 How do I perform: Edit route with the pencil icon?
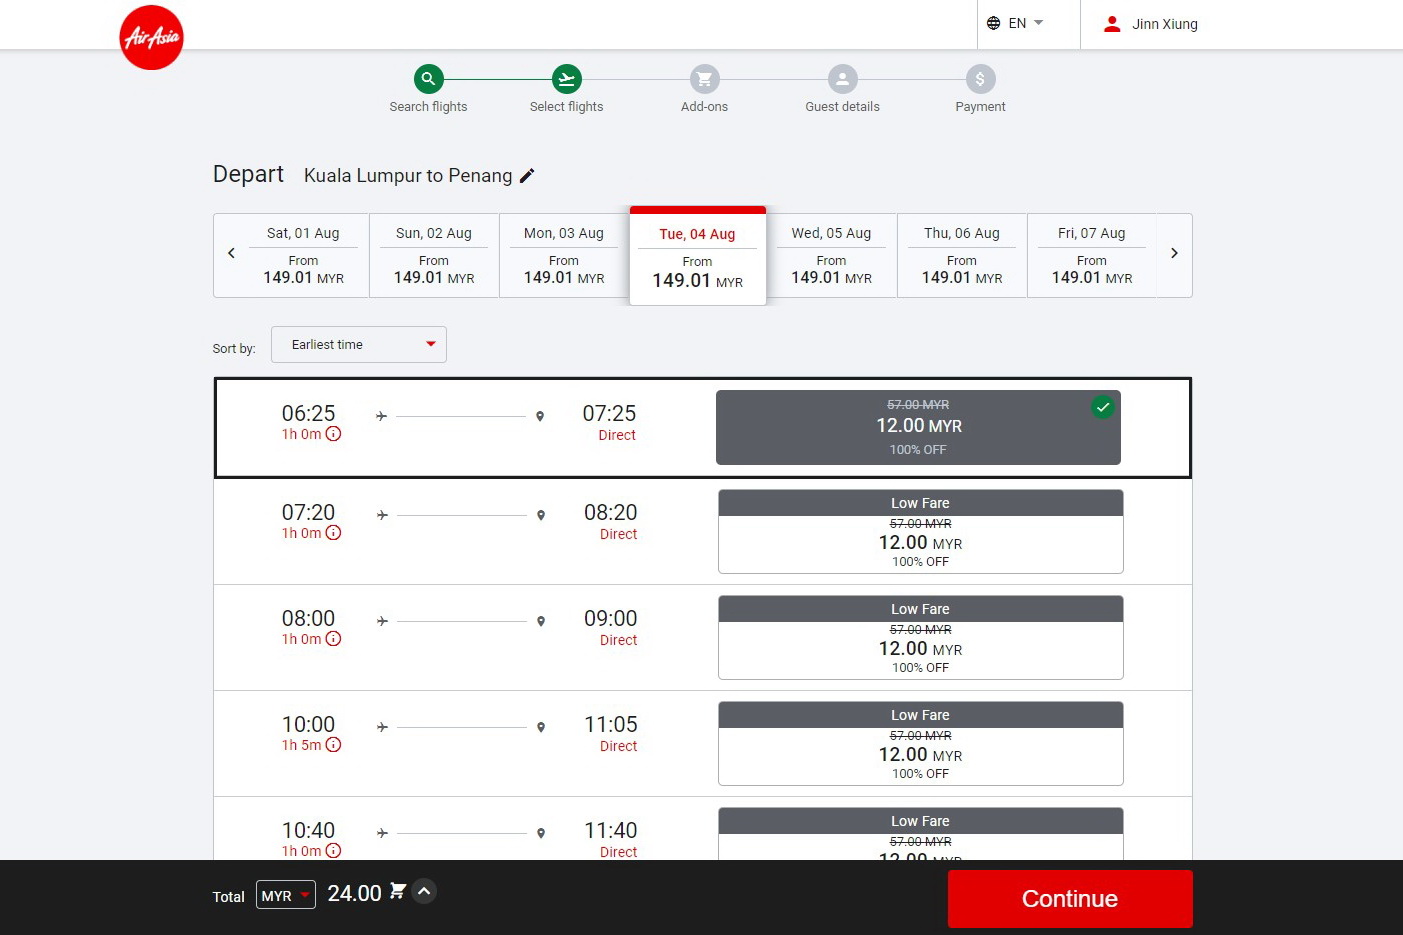click(527, 176)
